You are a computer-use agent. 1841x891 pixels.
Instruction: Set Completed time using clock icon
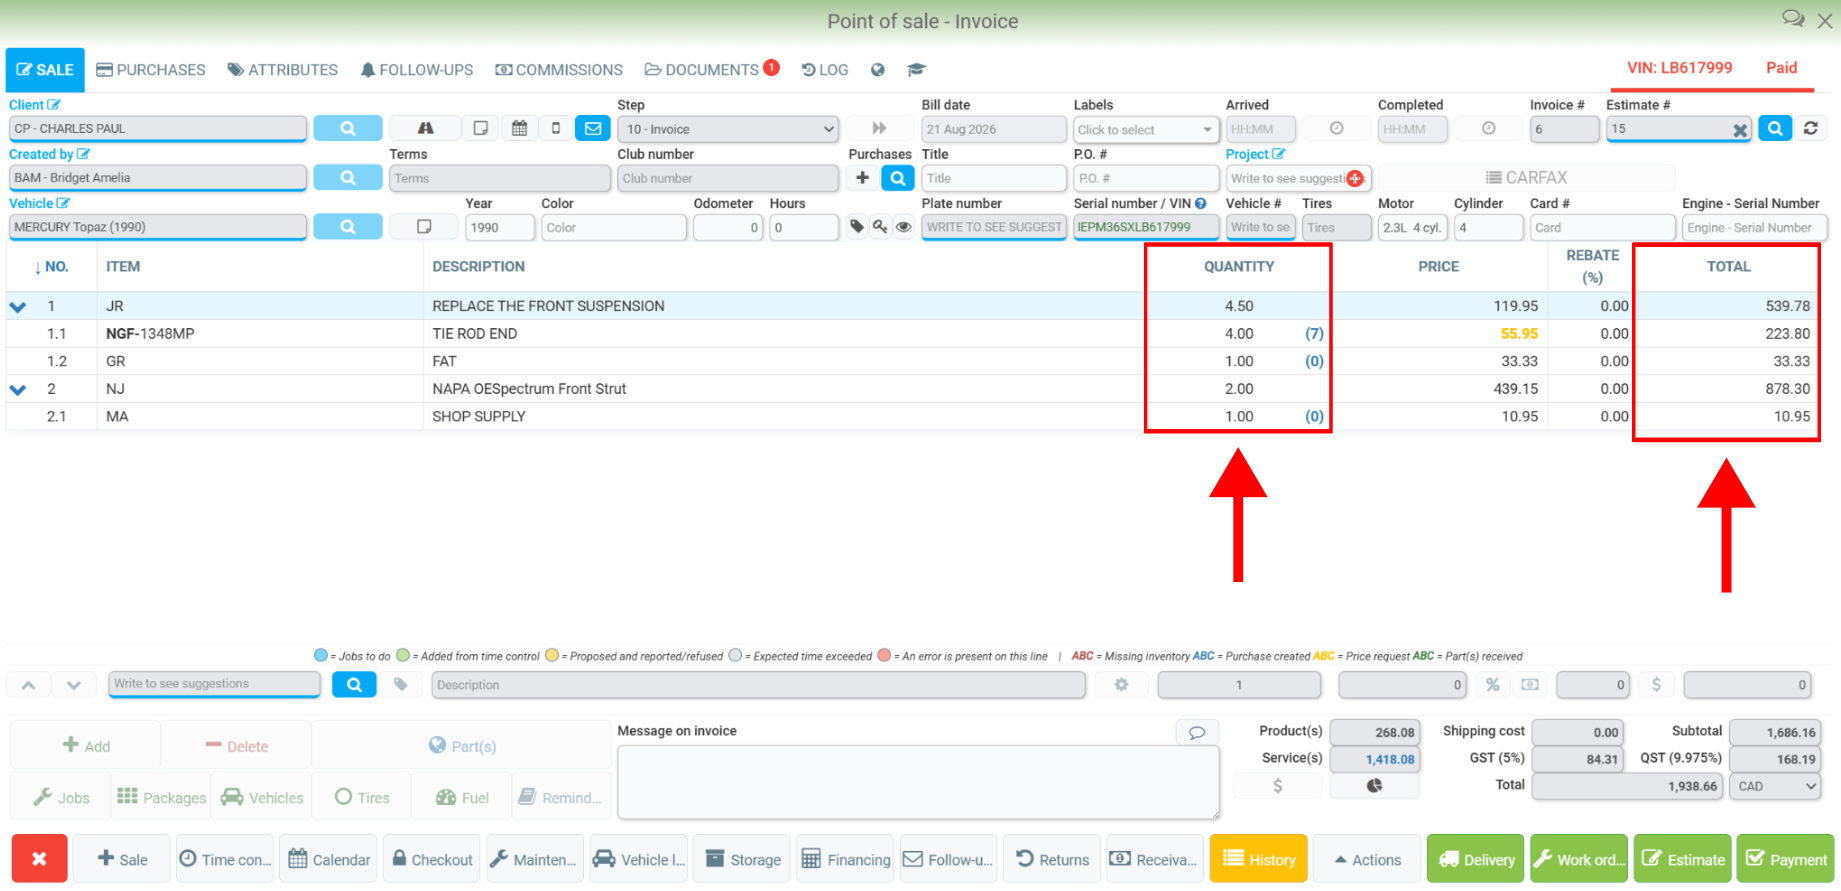(1488, 128)
